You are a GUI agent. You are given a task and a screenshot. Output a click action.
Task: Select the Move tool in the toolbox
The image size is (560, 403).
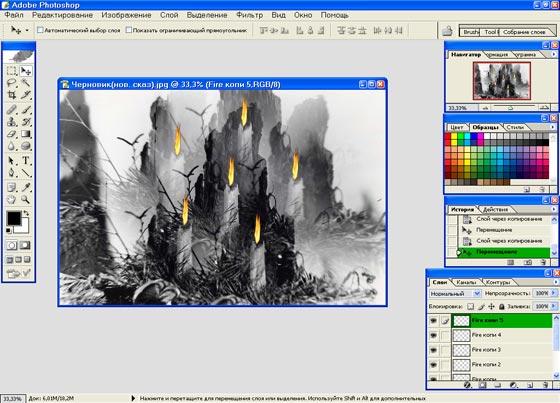coord(26,71)
